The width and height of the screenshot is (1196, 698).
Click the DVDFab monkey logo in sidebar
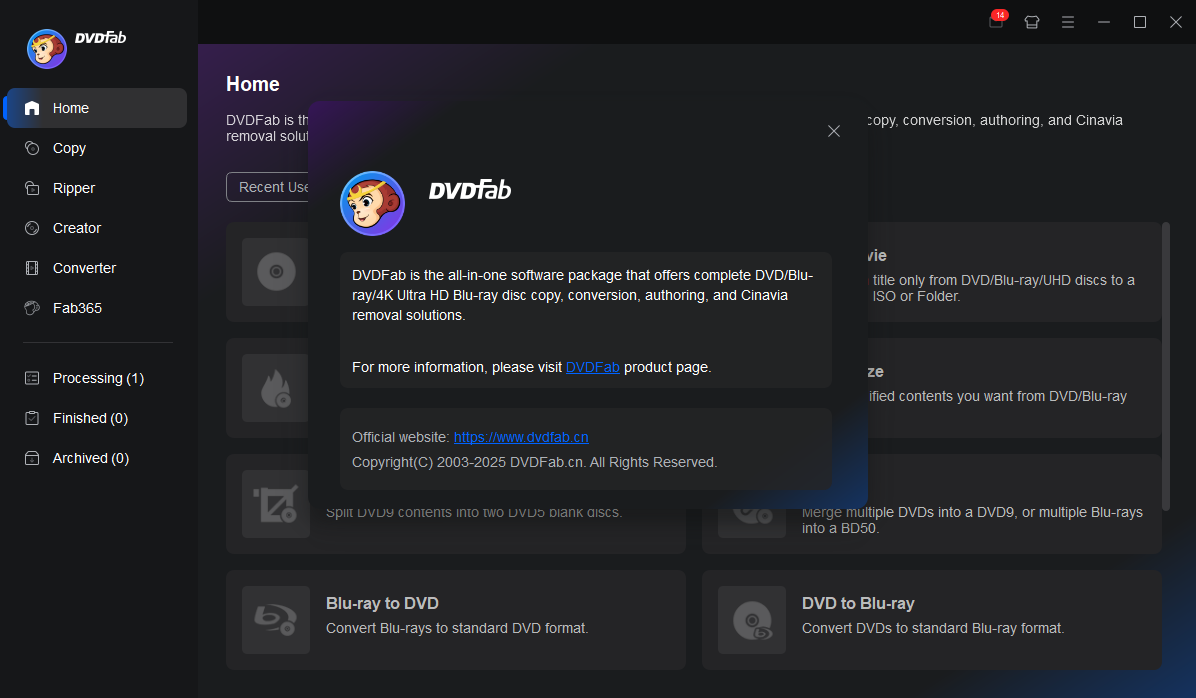(x=47, y=49)
